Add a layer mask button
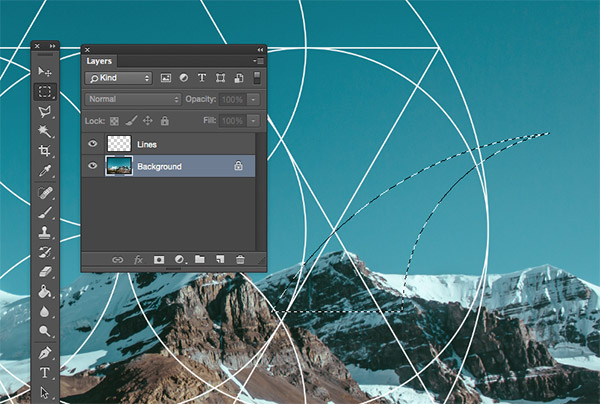The image size is (600, 404). point(159,260)
